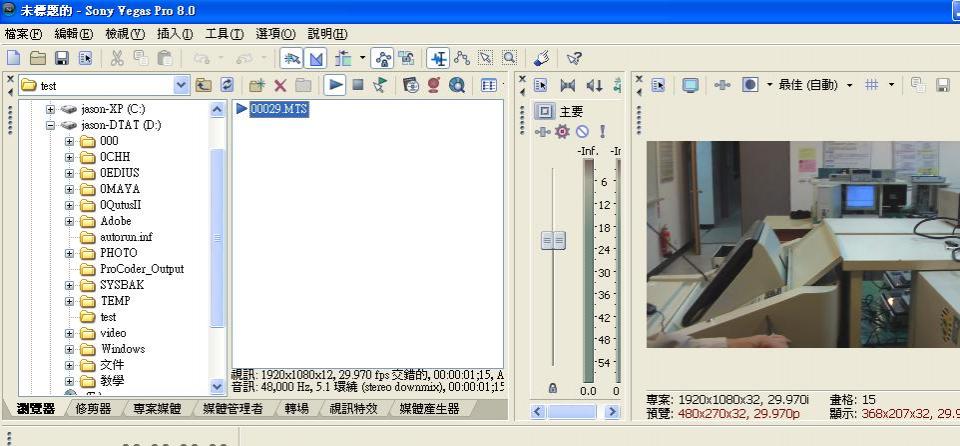
Task: Toggle Enable Snapping in the main toolbar
Action: pyautogui.click(x=292, y=58)
